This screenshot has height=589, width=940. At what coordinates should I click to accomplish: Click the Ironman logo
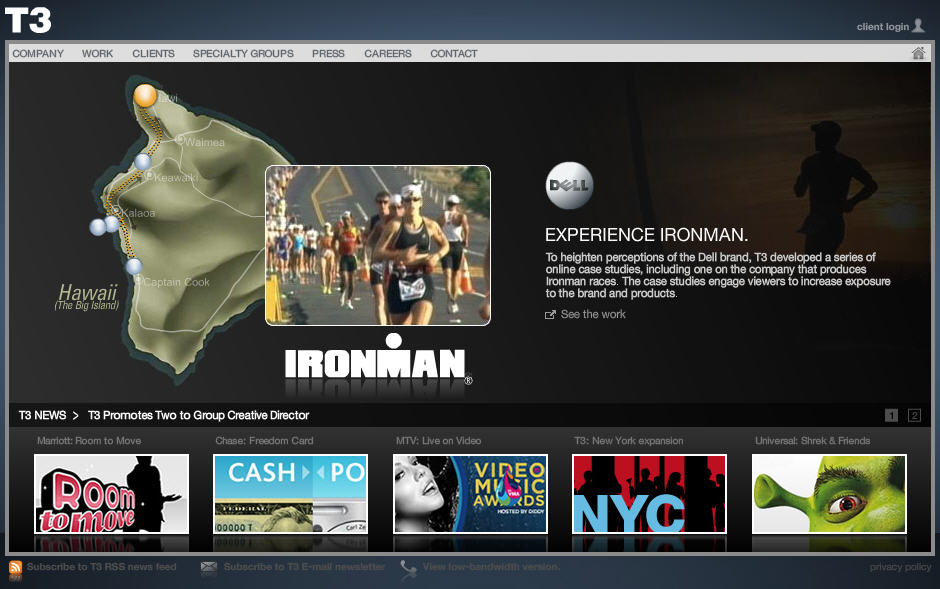(378, 358)
